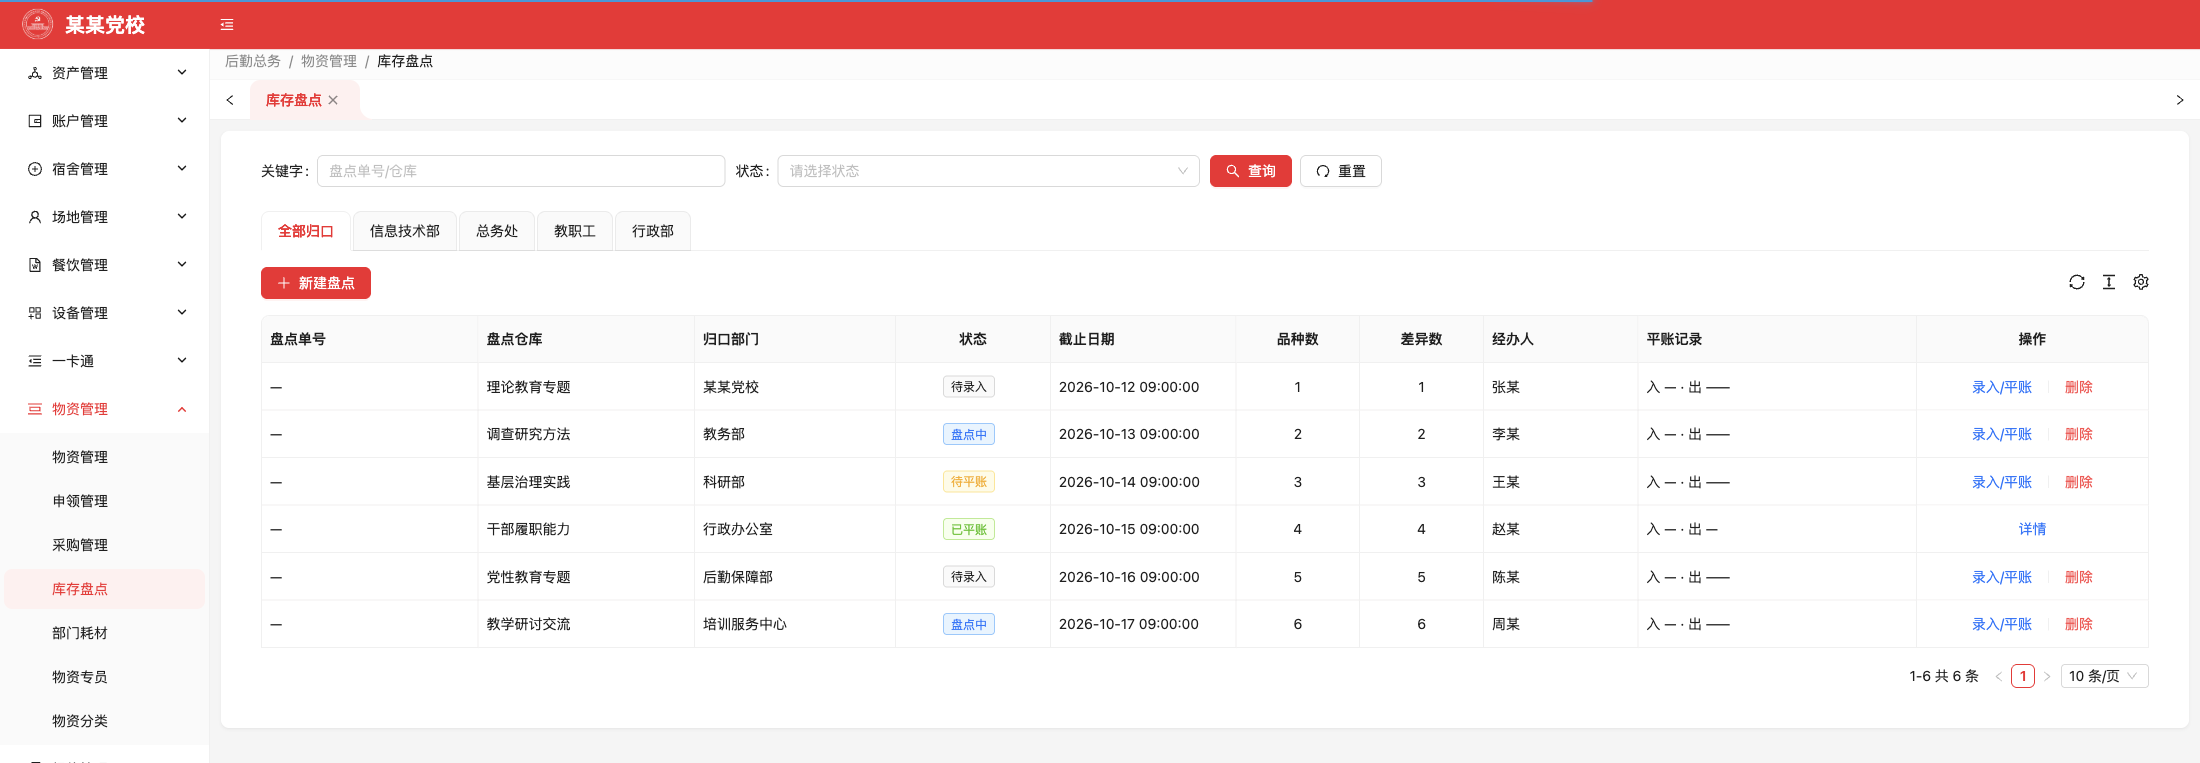Switch to 行政部 tab
This screenshot has height=763, width=2200.
[653, 231]
